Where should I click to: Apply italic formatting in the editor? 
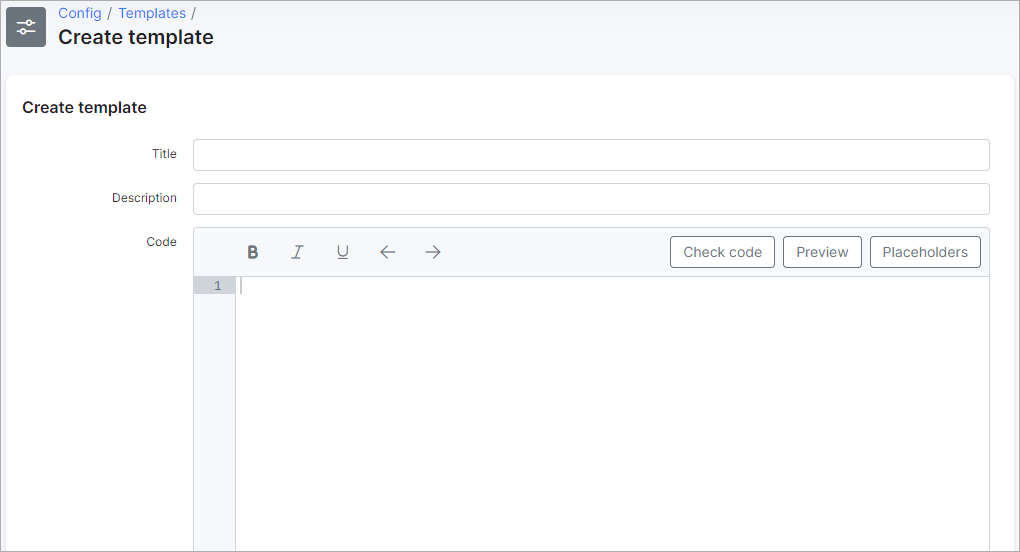(x=297, y=252)
